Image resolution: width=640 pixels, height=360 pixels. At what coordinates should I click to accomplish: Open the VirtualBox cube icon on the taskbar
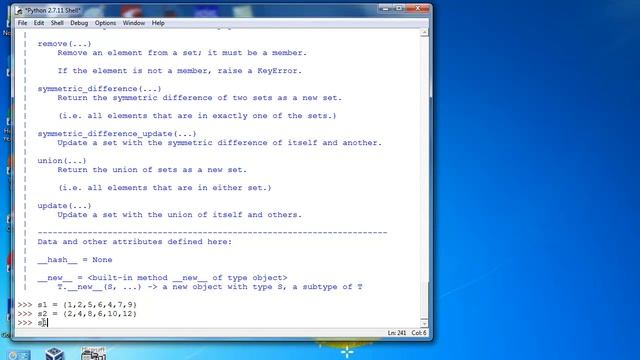pos(54,354)
